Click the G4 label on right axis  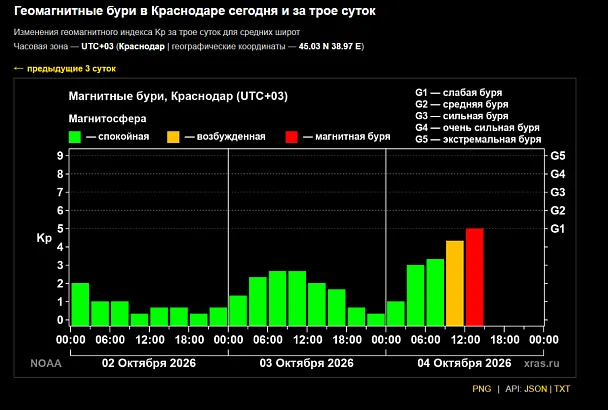[x=558, y=174]
